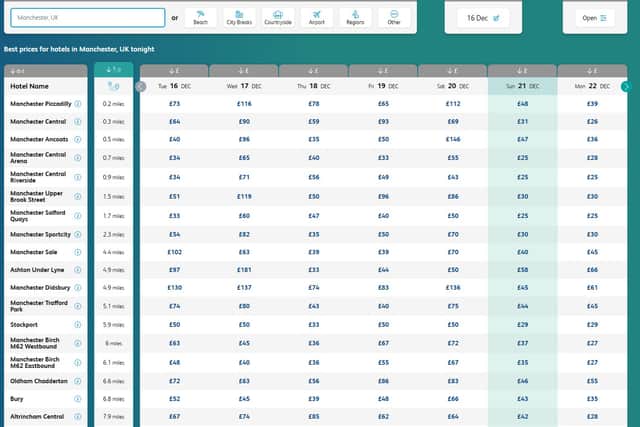Viewport: 640px width, 427px height.
Task: Select Manchester Piccadilly £116 Wednesday price
Action: [x=244, y=104]
